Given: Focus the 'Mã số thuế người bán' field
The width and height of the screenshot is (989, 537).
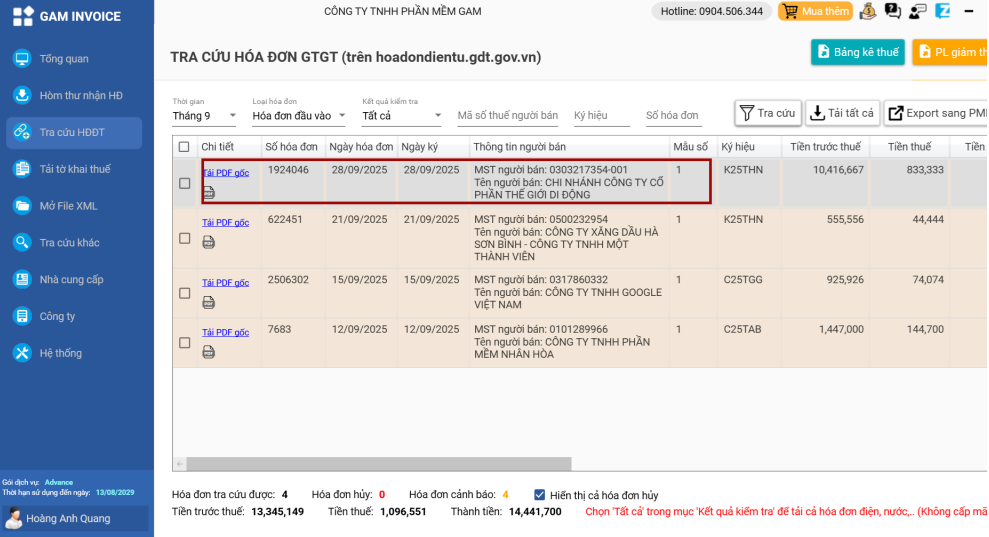Looking at the screenshot, I should click(507, 116).
